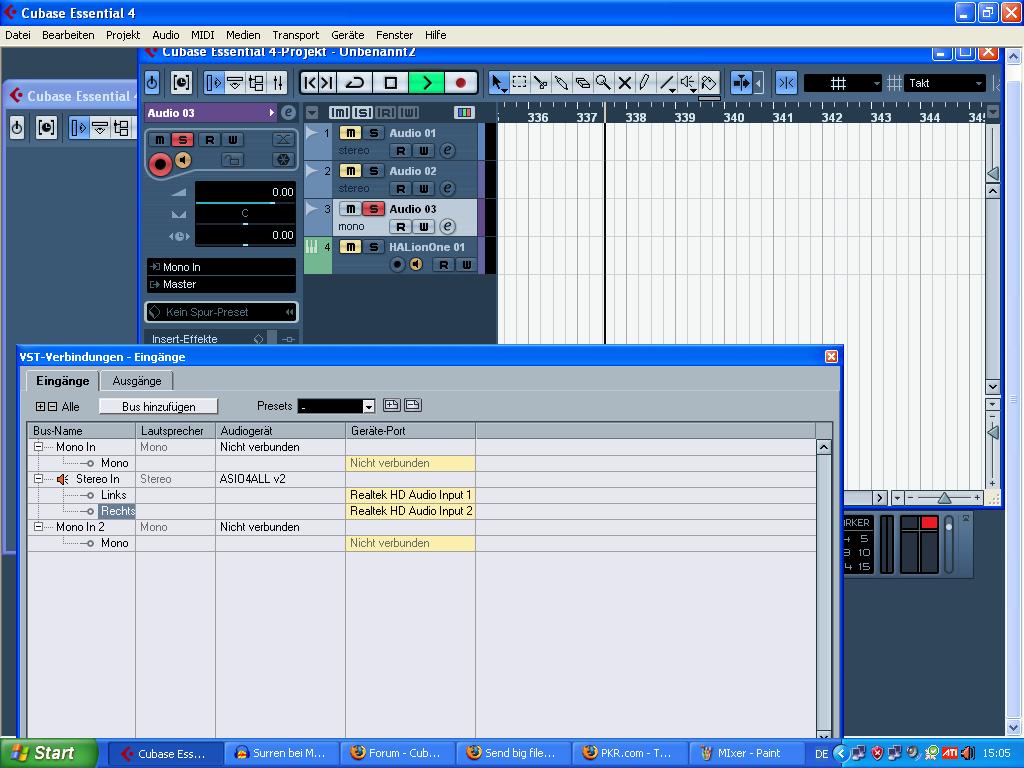This screenshot has width=1024, height=768.
Task: Open the Transport menu
Action: pyautogui.click(x=296, y=35)
